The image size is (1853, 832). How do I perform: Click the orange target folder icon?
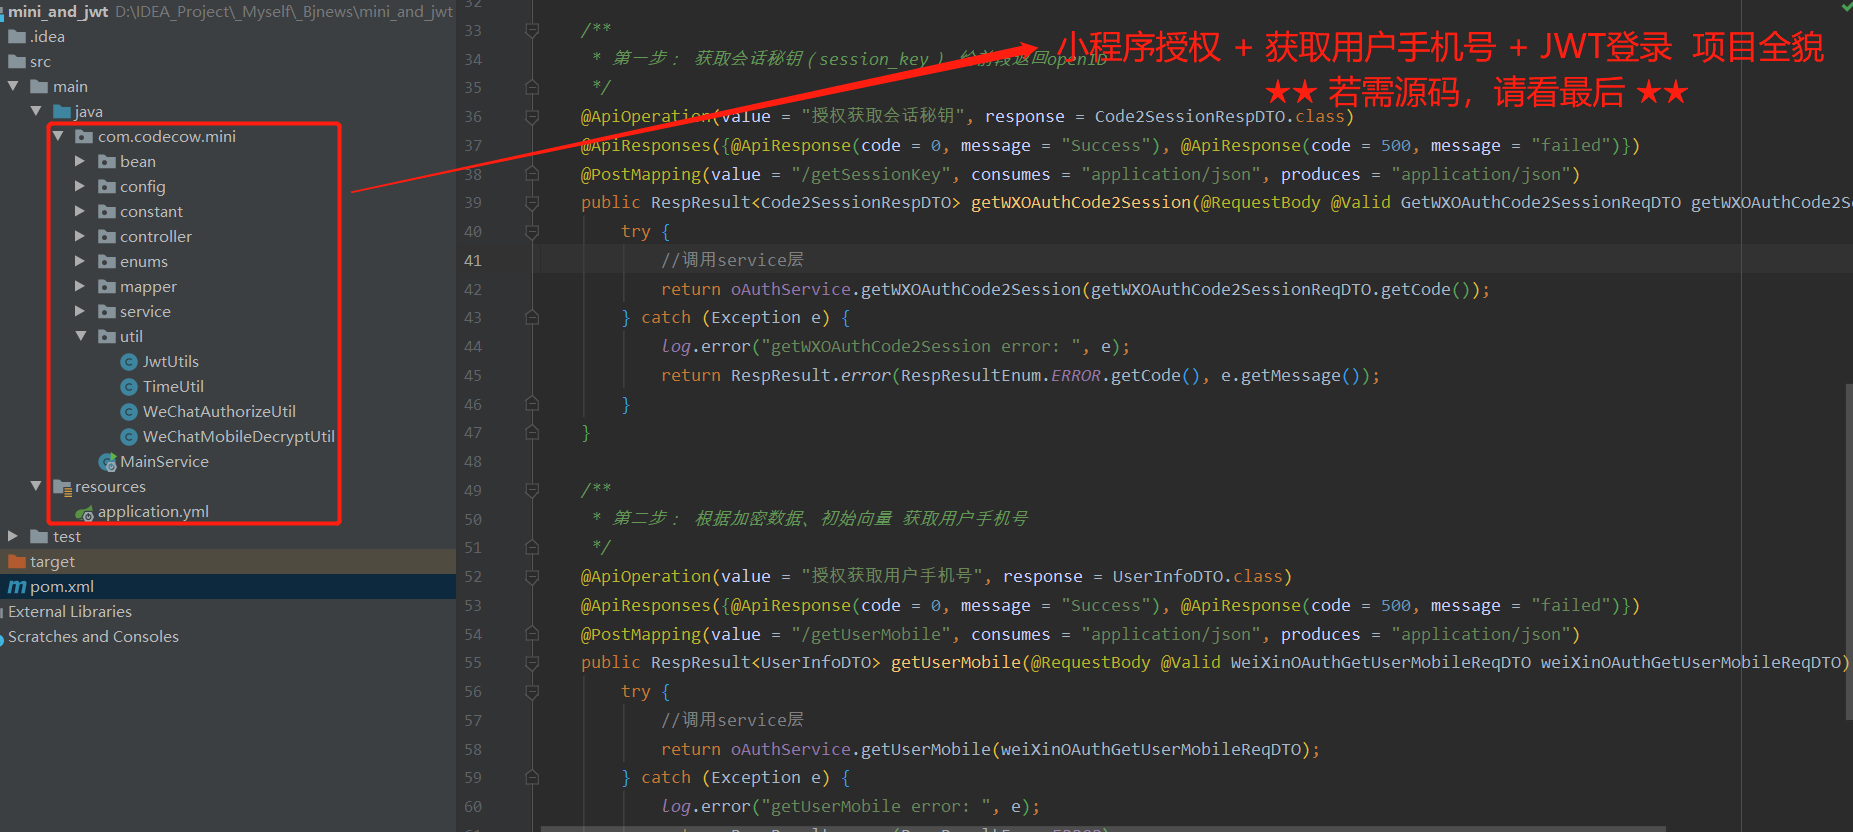17,562
